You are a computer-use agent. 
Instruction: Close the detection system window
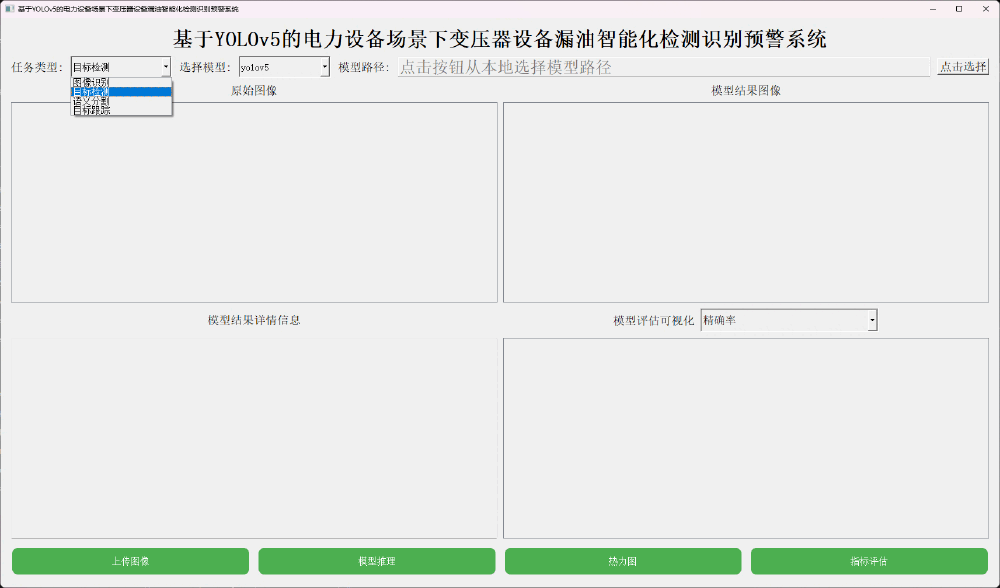point(986,9)
